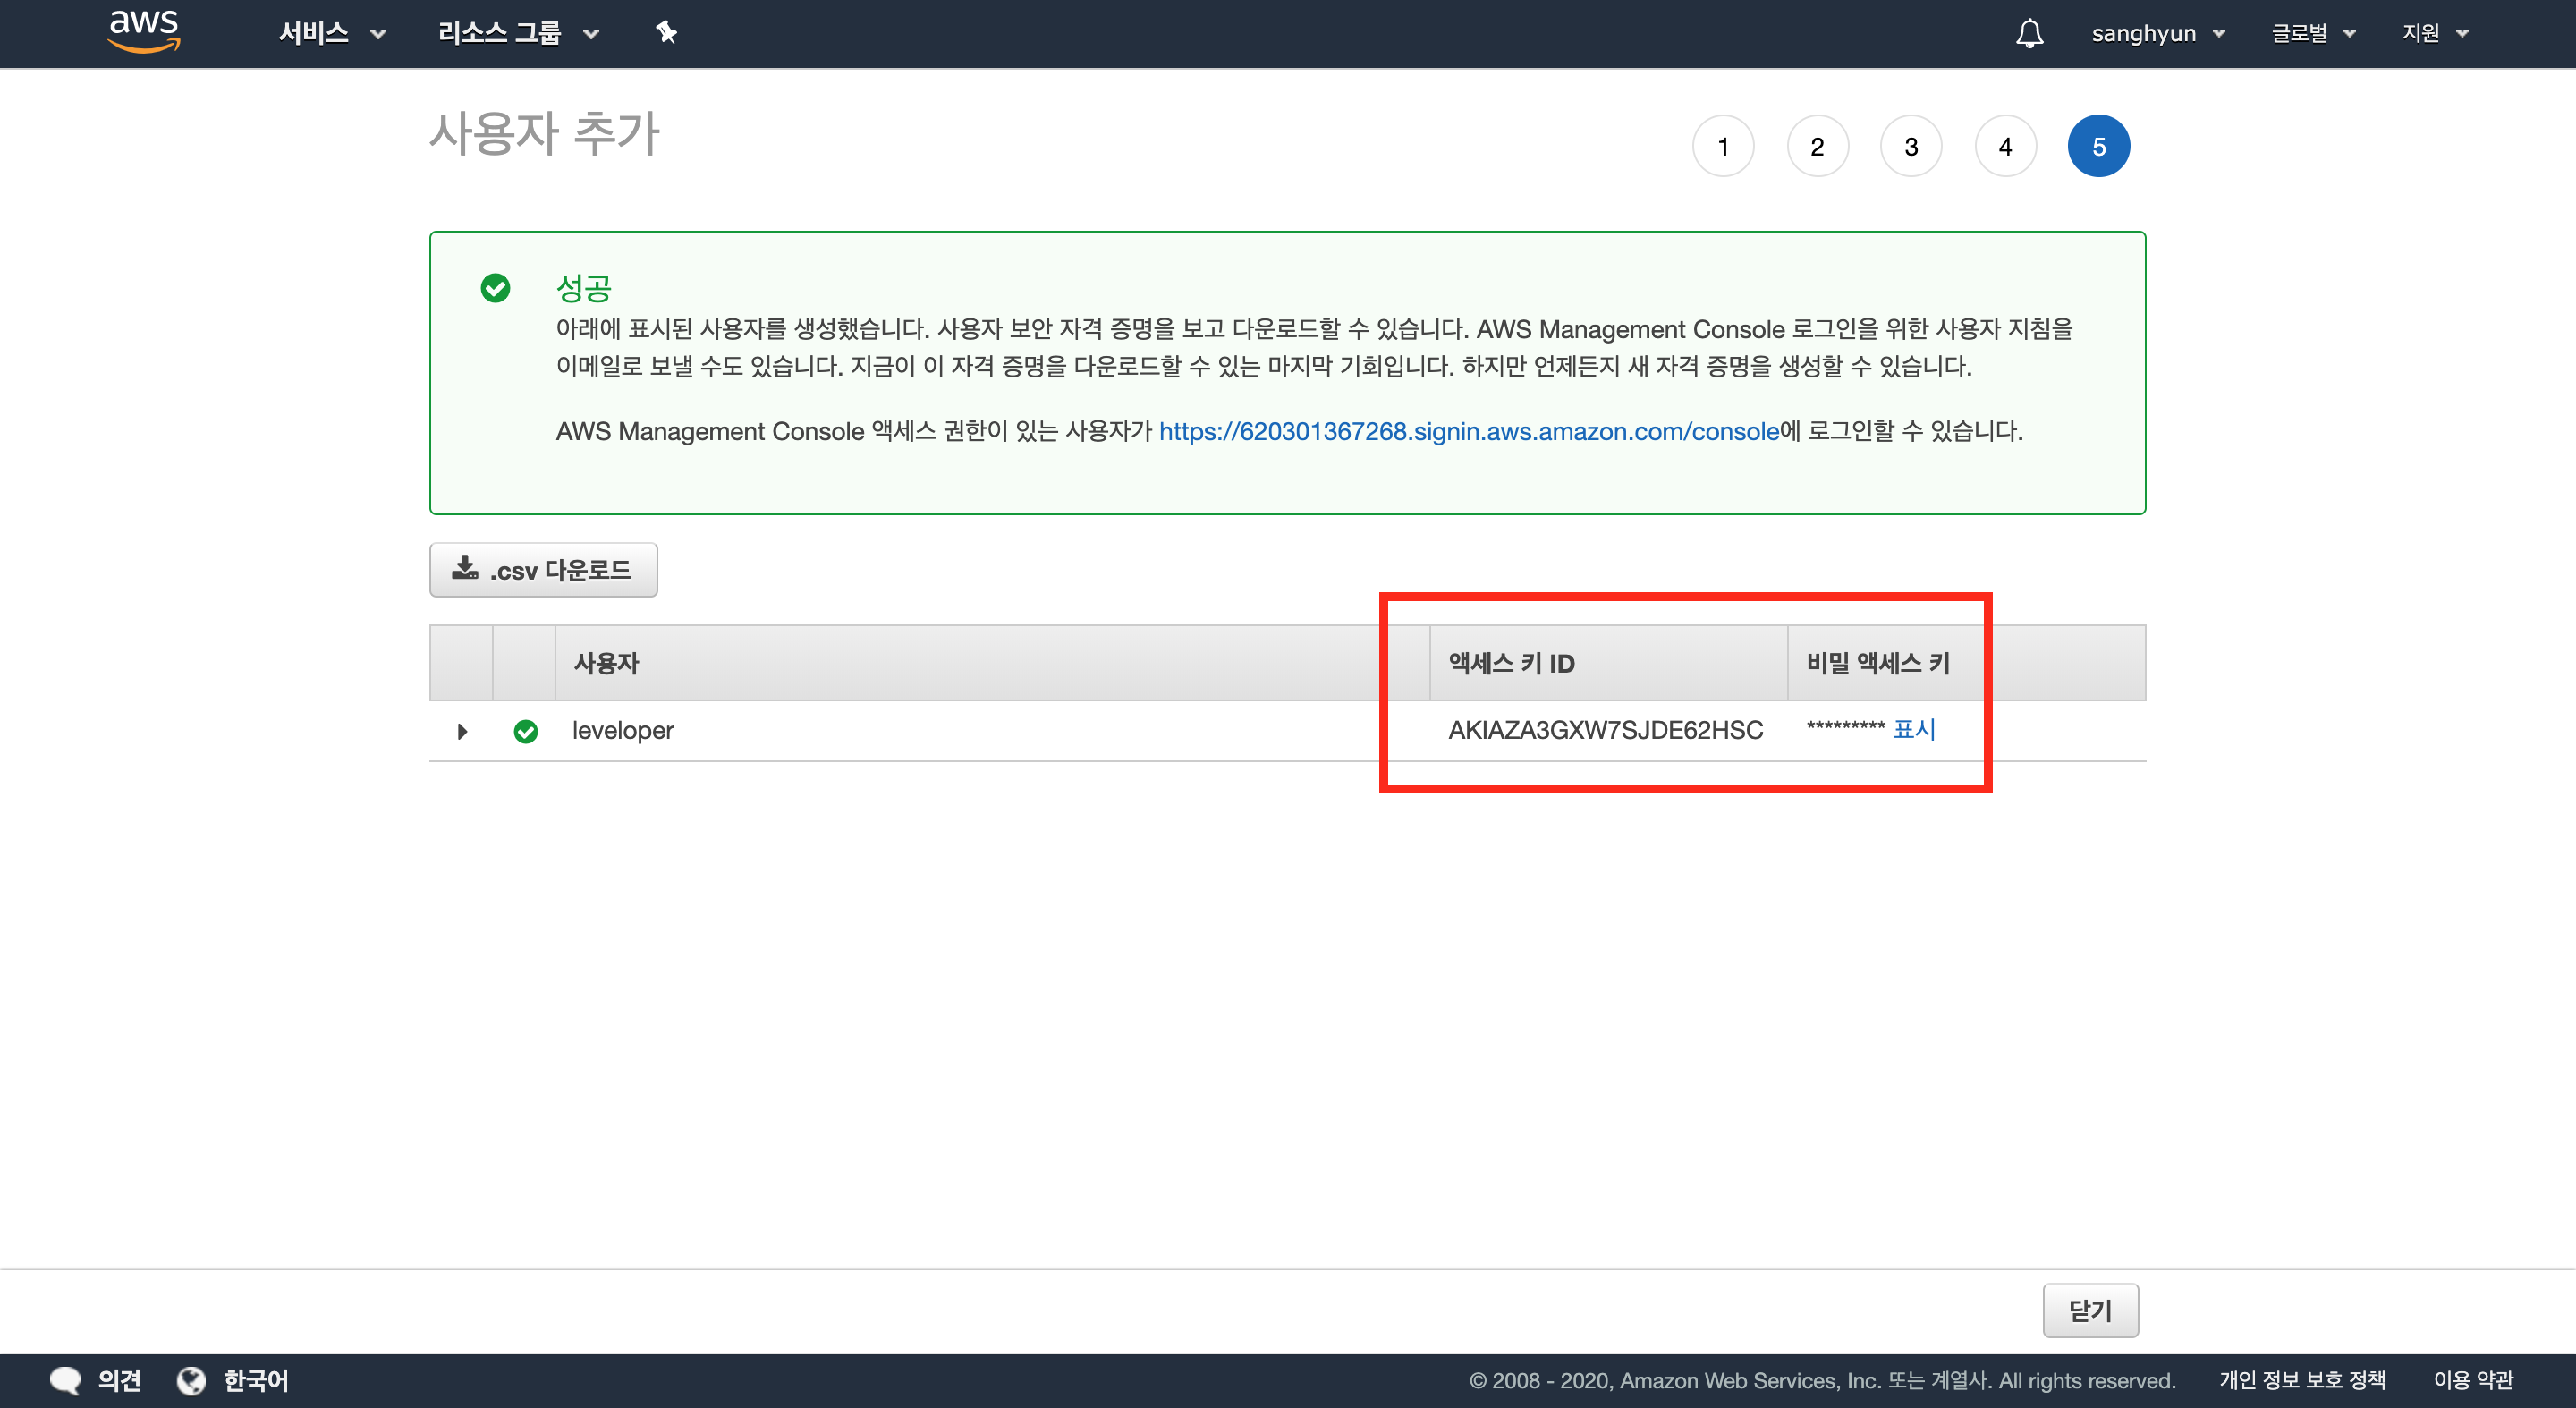The image size is (2576, 1408).
Task: Show the secret access key
Action: [1913, 729]
